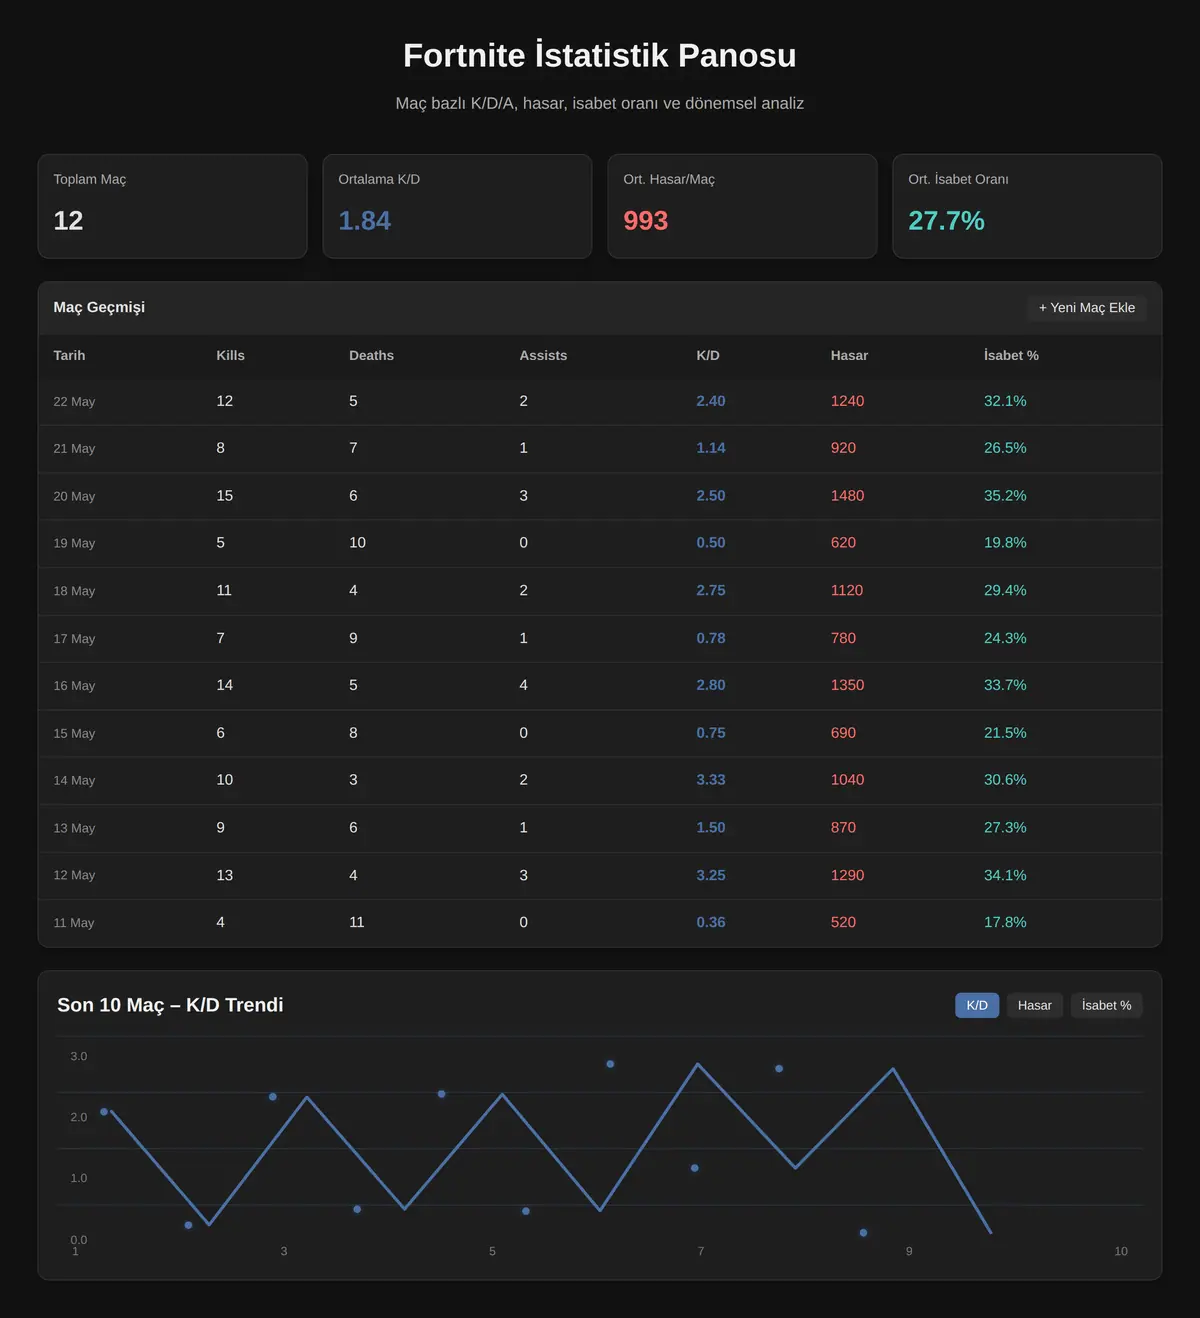The image size is (1200, 1318).
Task: Select the 18 May date cell
Action: [74, 591]
